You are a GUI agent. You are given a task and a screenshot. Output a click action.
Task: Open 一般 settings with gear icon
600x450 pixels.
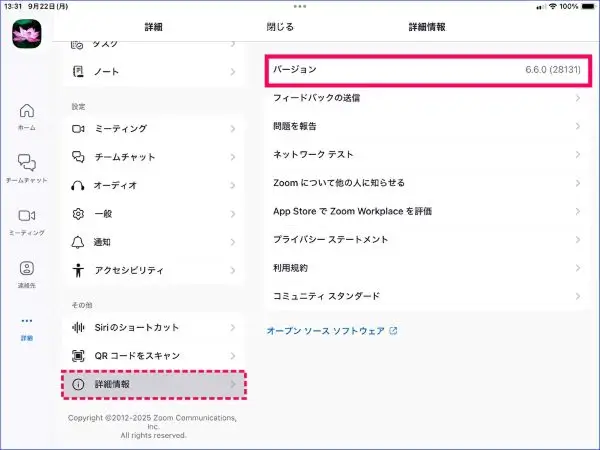(153, 214)
